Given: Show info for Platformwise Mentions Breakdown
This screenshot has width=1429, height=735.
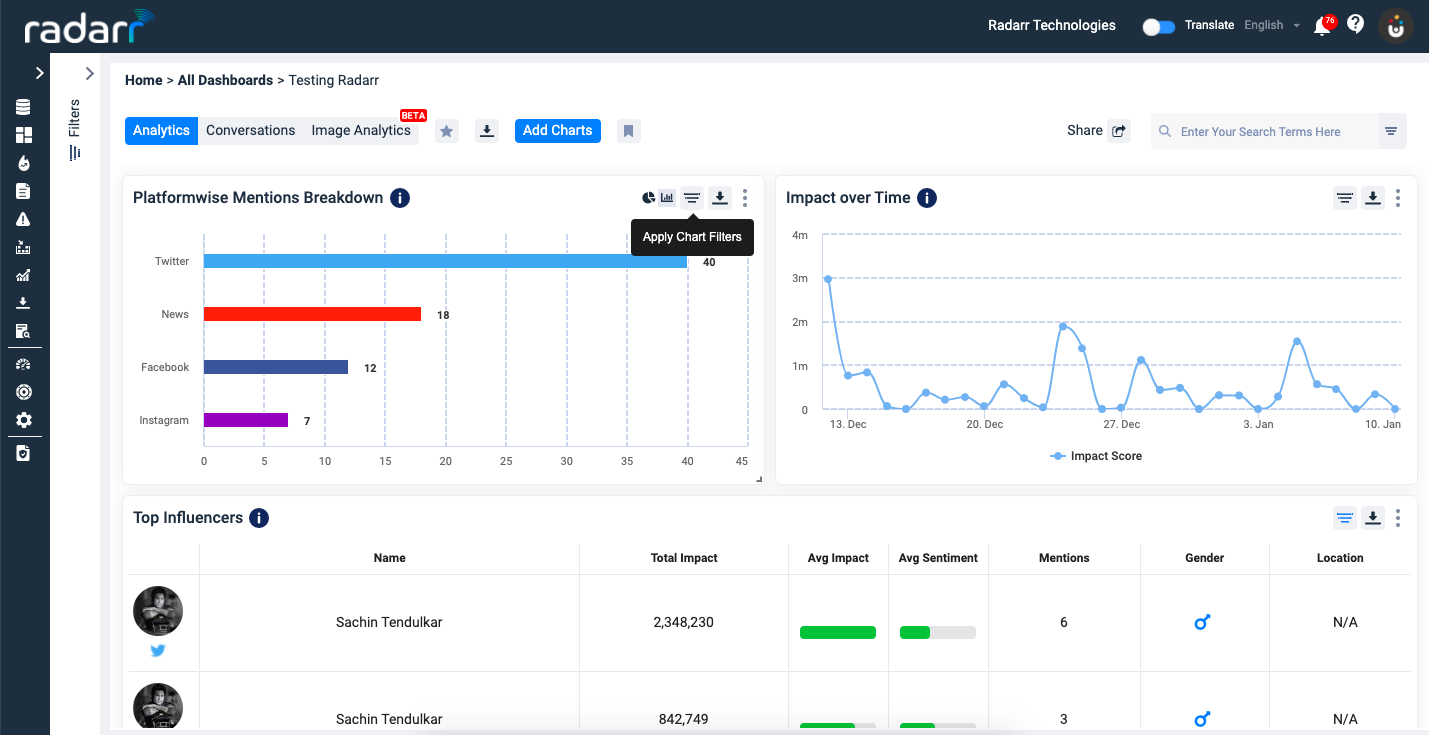Looking at the screenshot, I should point(400,198).
